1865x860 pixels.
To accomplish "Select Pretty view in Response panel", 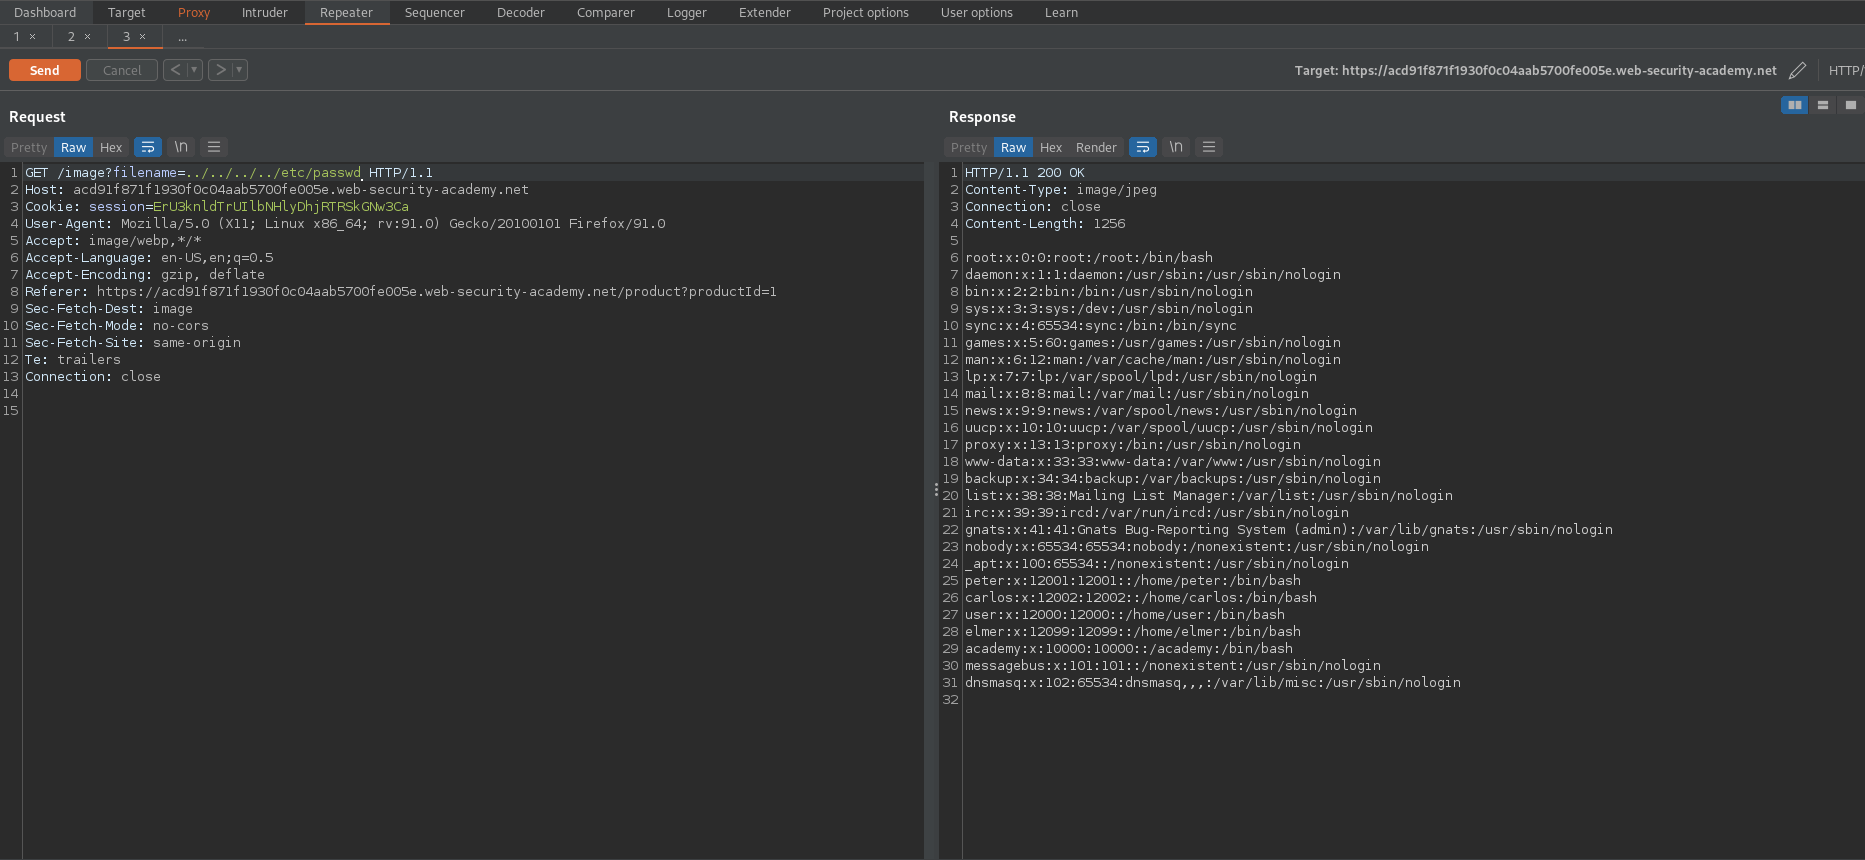I will [969, 147].
